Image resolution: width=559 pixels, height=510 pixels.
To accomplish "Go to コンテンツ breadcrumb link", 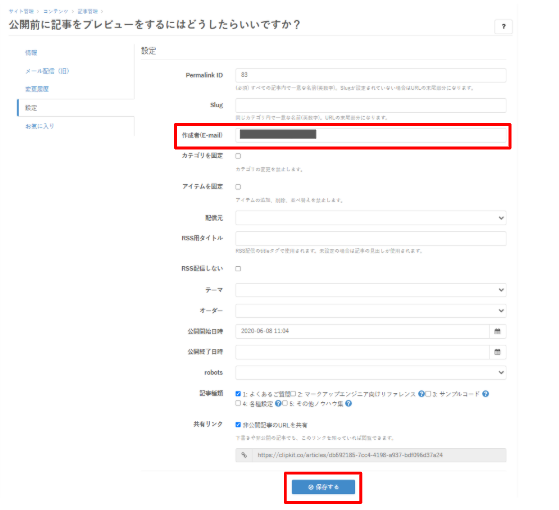I will coord(56,11).
